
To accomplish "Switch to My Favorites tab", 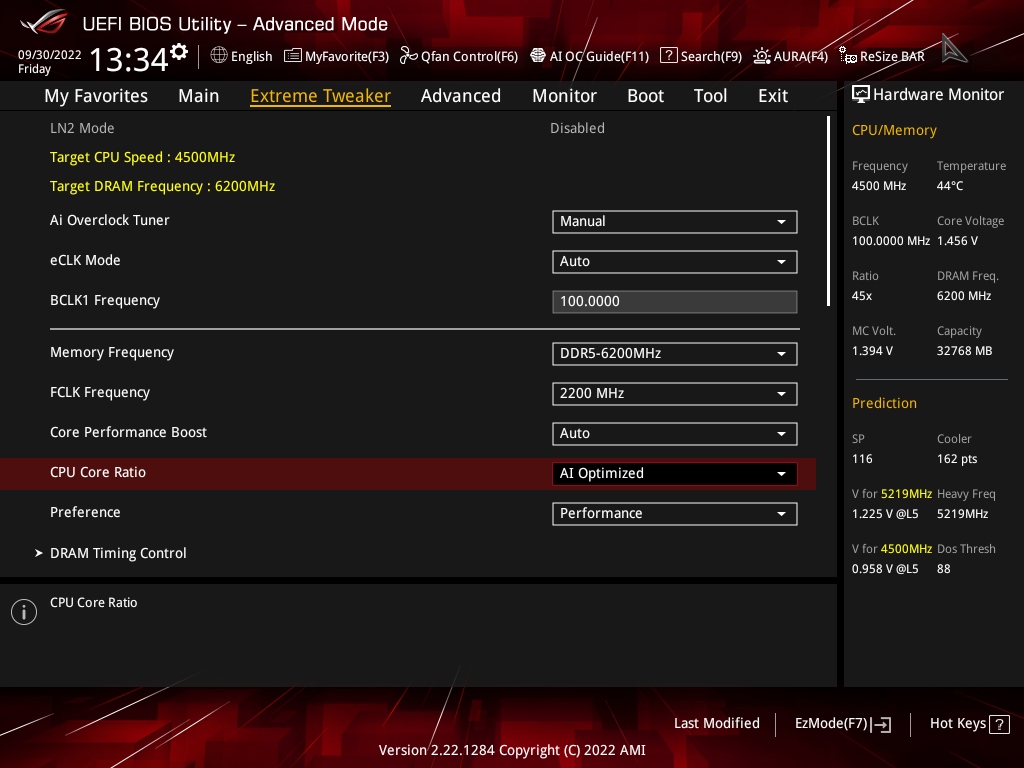I will (96, 95).
